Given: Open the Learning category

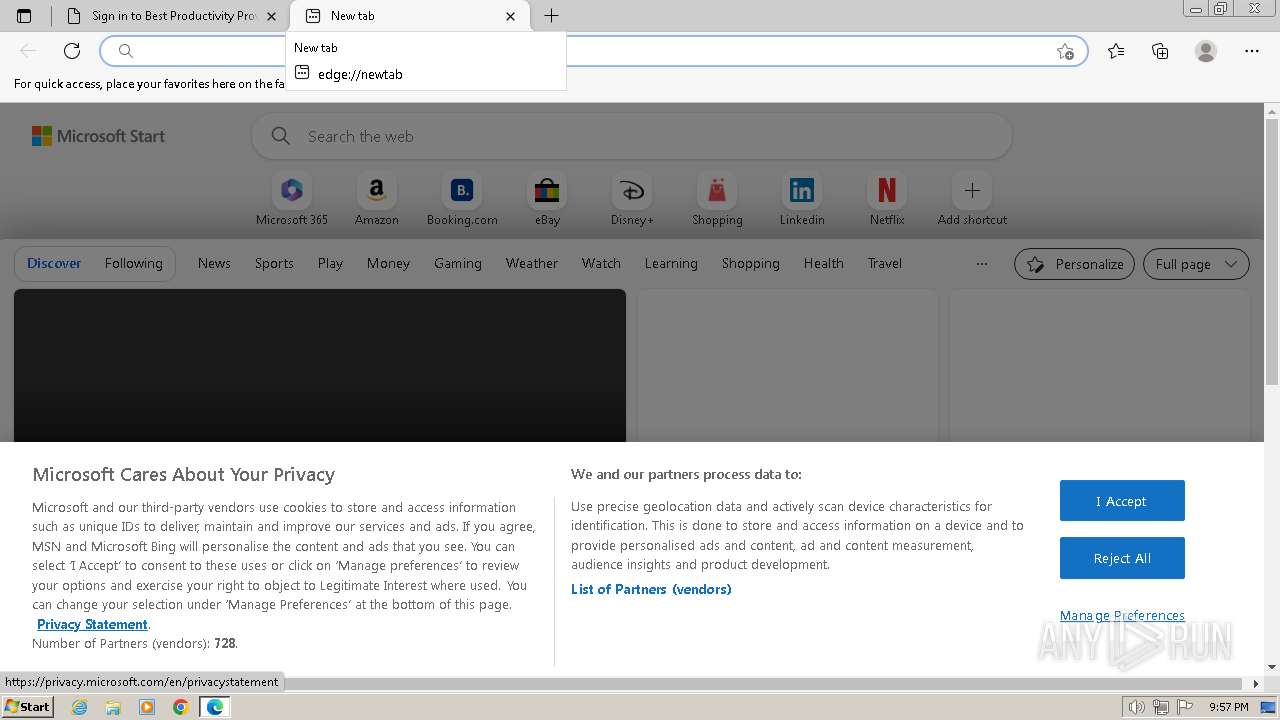Looking at the screenshot, I should [x=671, y=263].
